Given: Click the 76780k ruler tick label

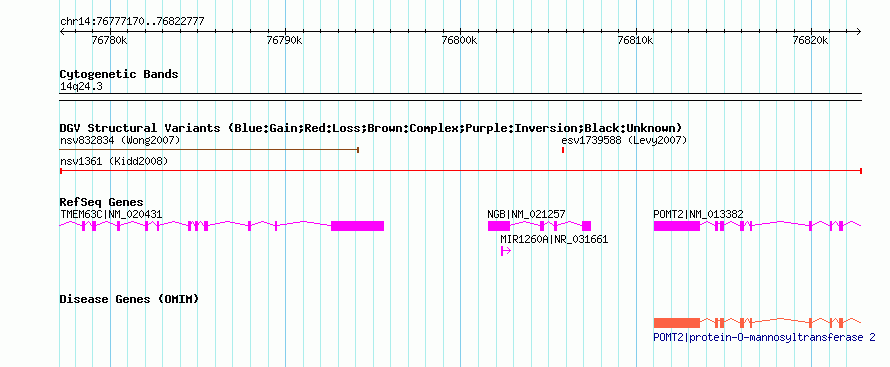Looking at the screenshot, I should click(109, 41).
